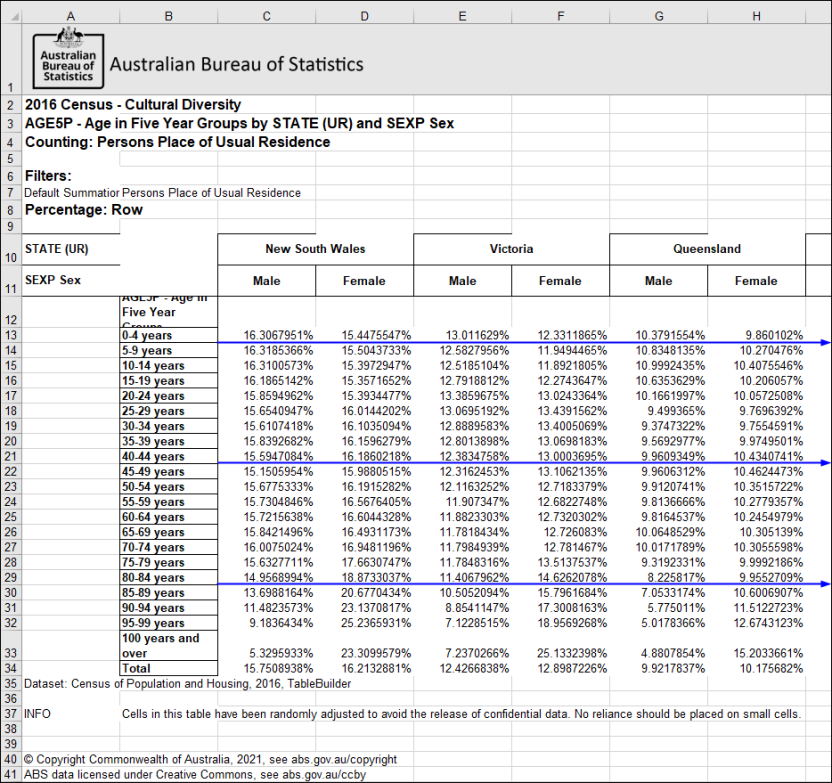This screenshot has height=783, width=832.
Task: Click the cell showing 16.3067951%
Action: click(266, 335)
